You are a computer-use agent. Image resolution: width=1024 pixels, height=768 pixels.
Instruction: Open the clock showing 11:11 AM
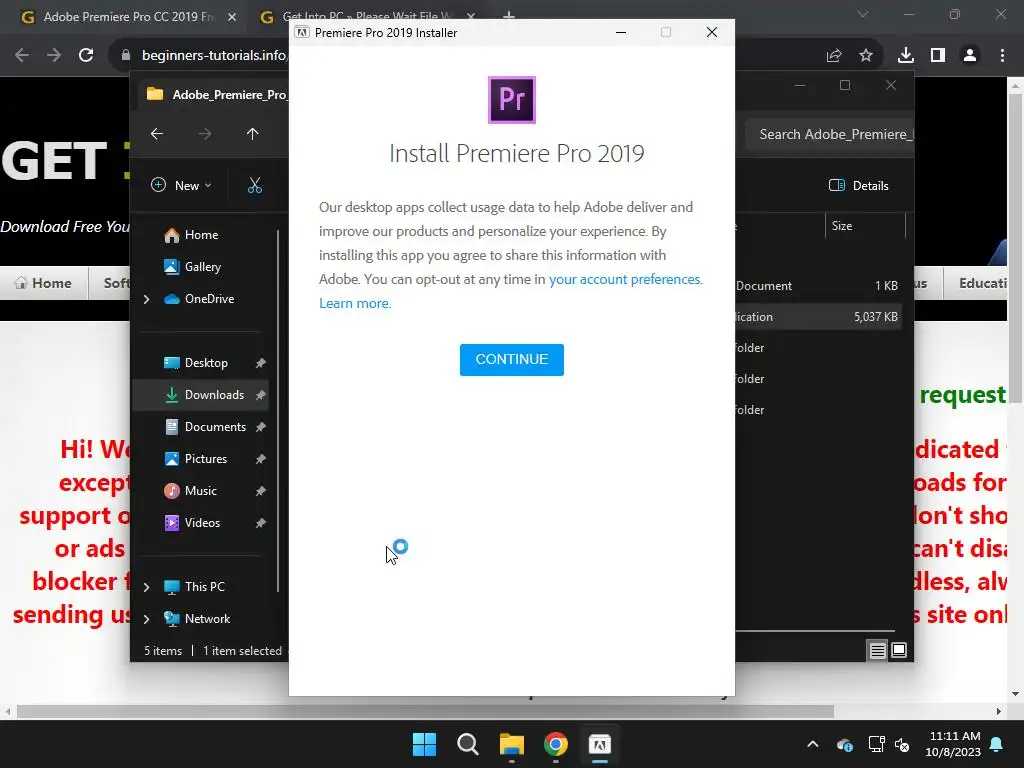click(x=953, y=744)
